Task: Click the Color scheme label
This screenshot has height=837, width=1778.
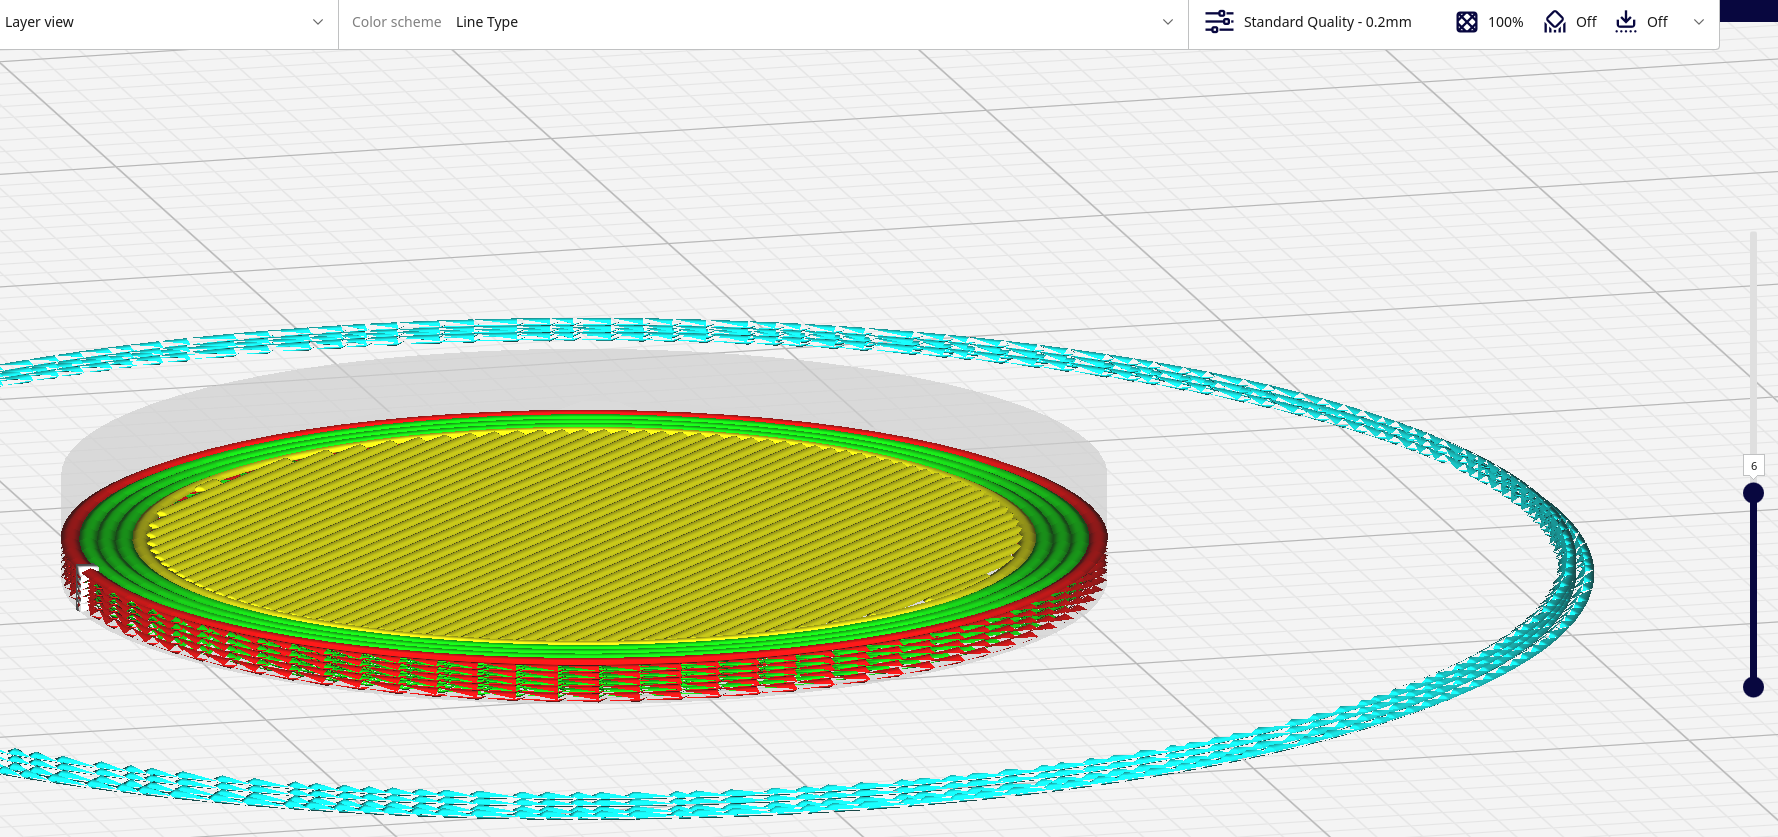Action: pos(396,22)
